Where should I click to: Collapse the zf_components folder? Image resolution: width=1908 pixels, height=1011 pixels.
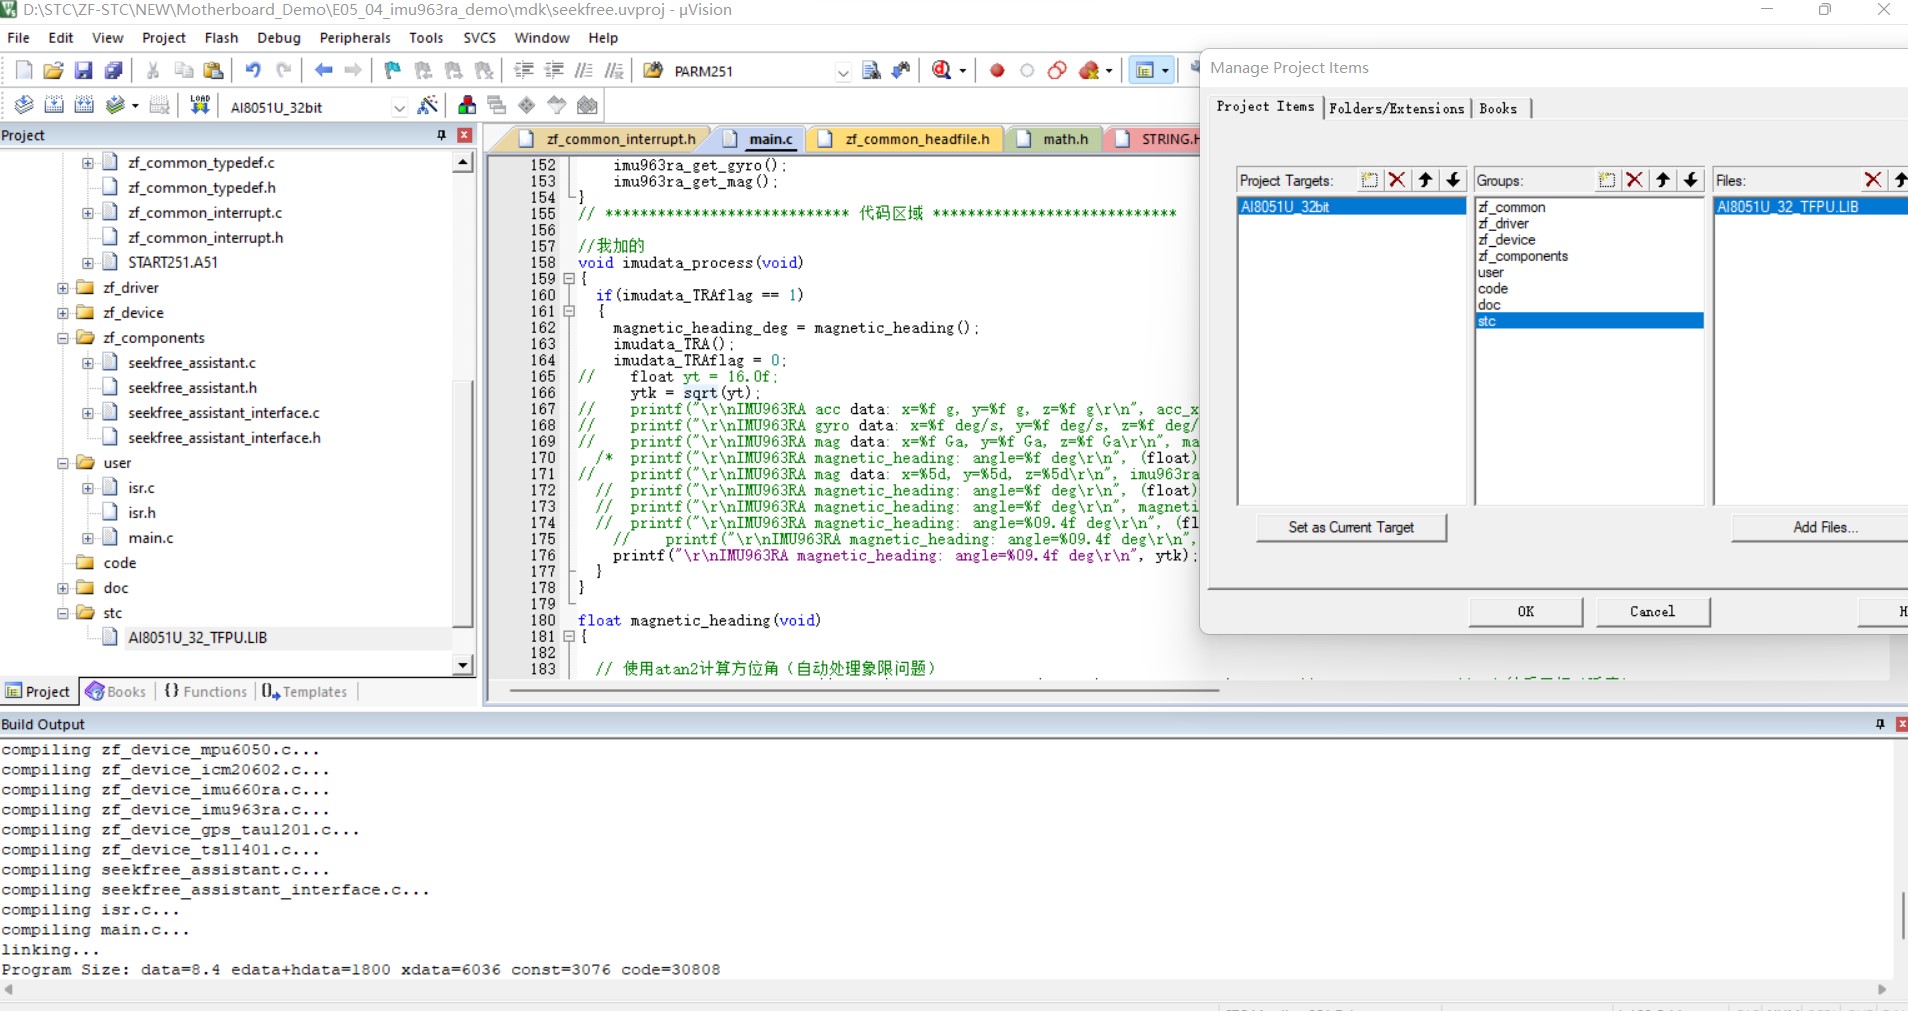pos(63,338)
